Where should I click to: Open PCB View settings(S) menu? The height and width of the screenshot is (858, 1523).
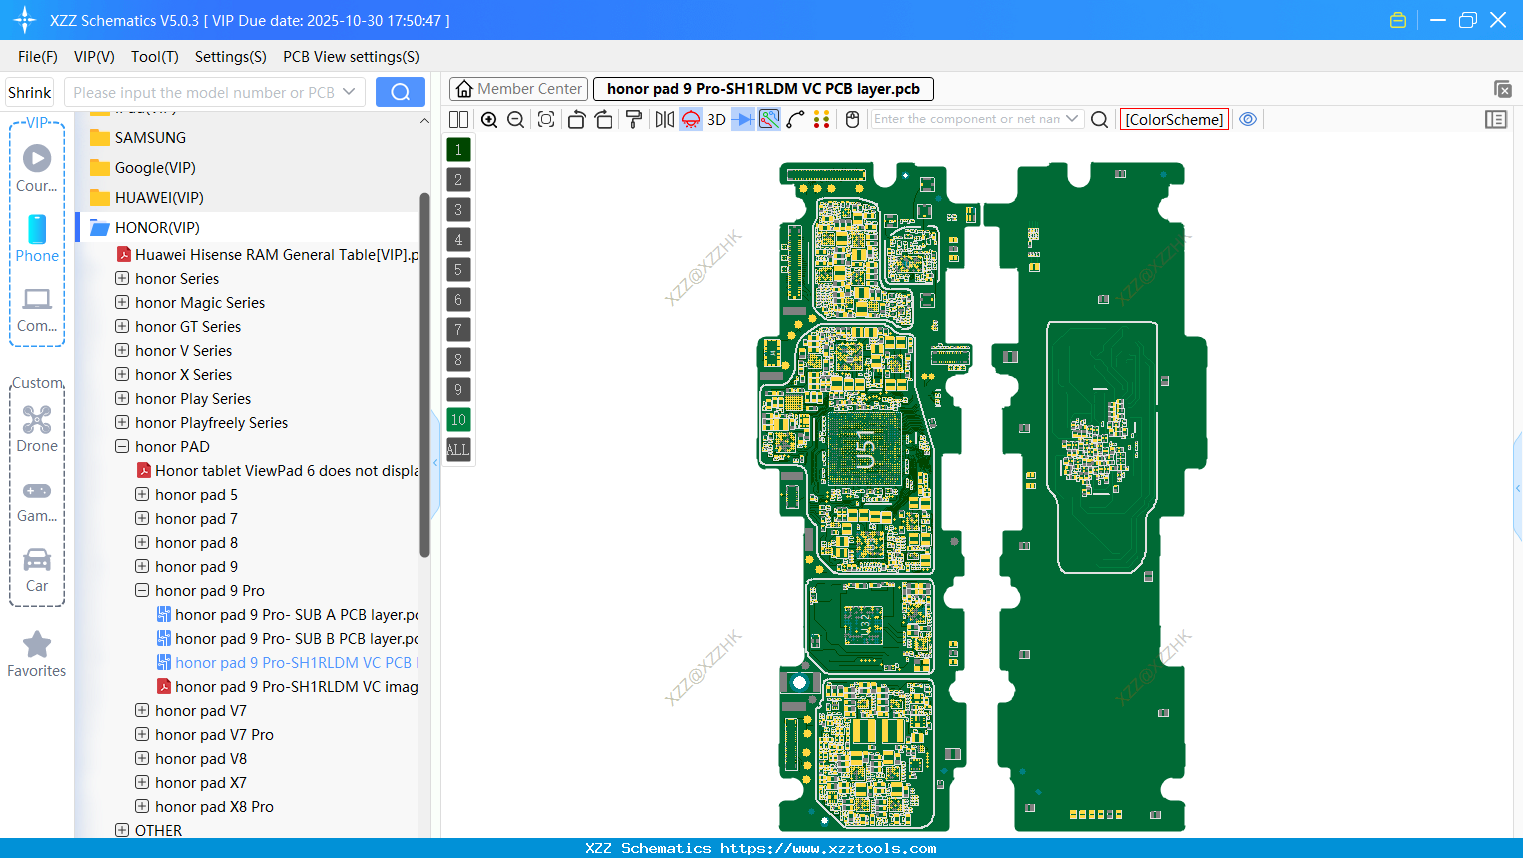coord(351,57)
